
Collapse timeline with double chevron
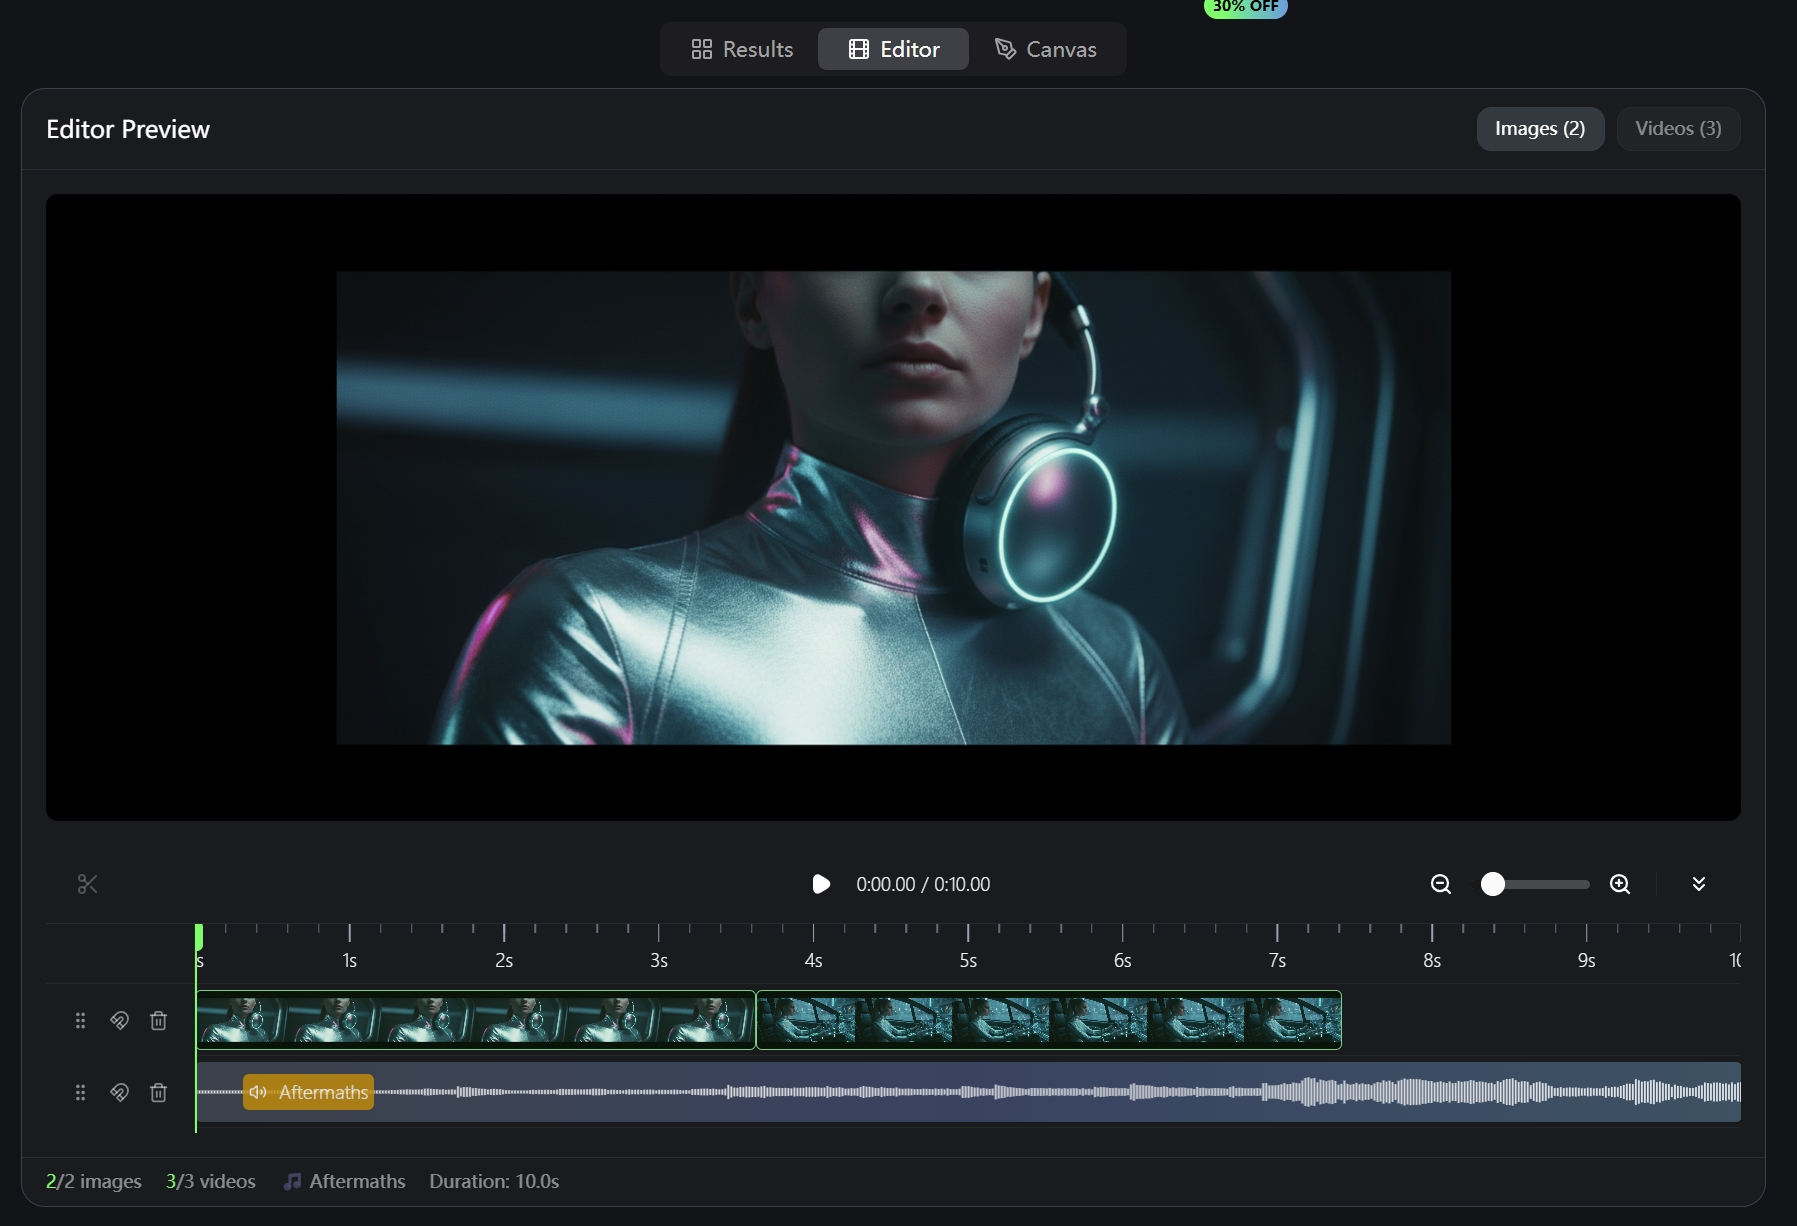coord(1698,884)
